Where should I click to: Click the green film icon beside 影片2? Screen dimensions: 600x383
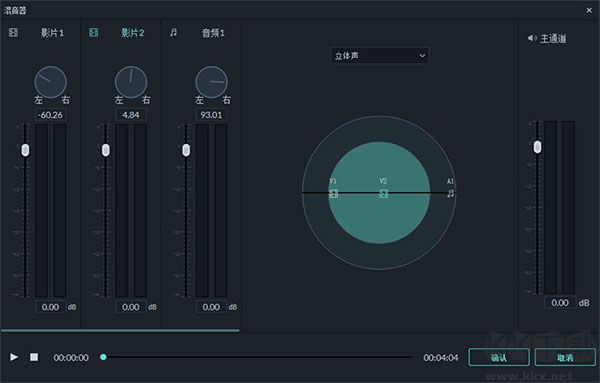coord(94,33)
